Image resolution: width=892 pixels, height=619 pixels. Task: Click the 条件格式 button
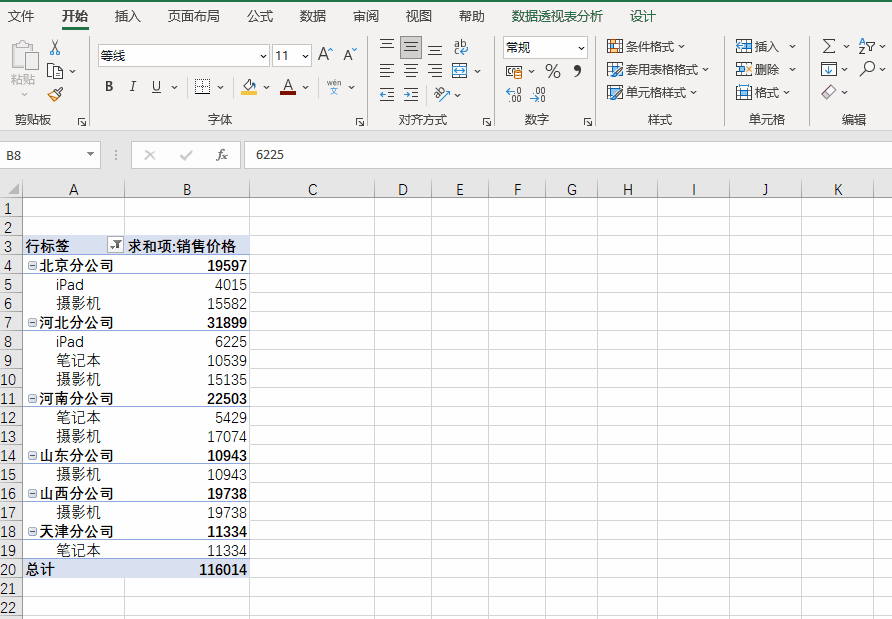click(646, 47)
